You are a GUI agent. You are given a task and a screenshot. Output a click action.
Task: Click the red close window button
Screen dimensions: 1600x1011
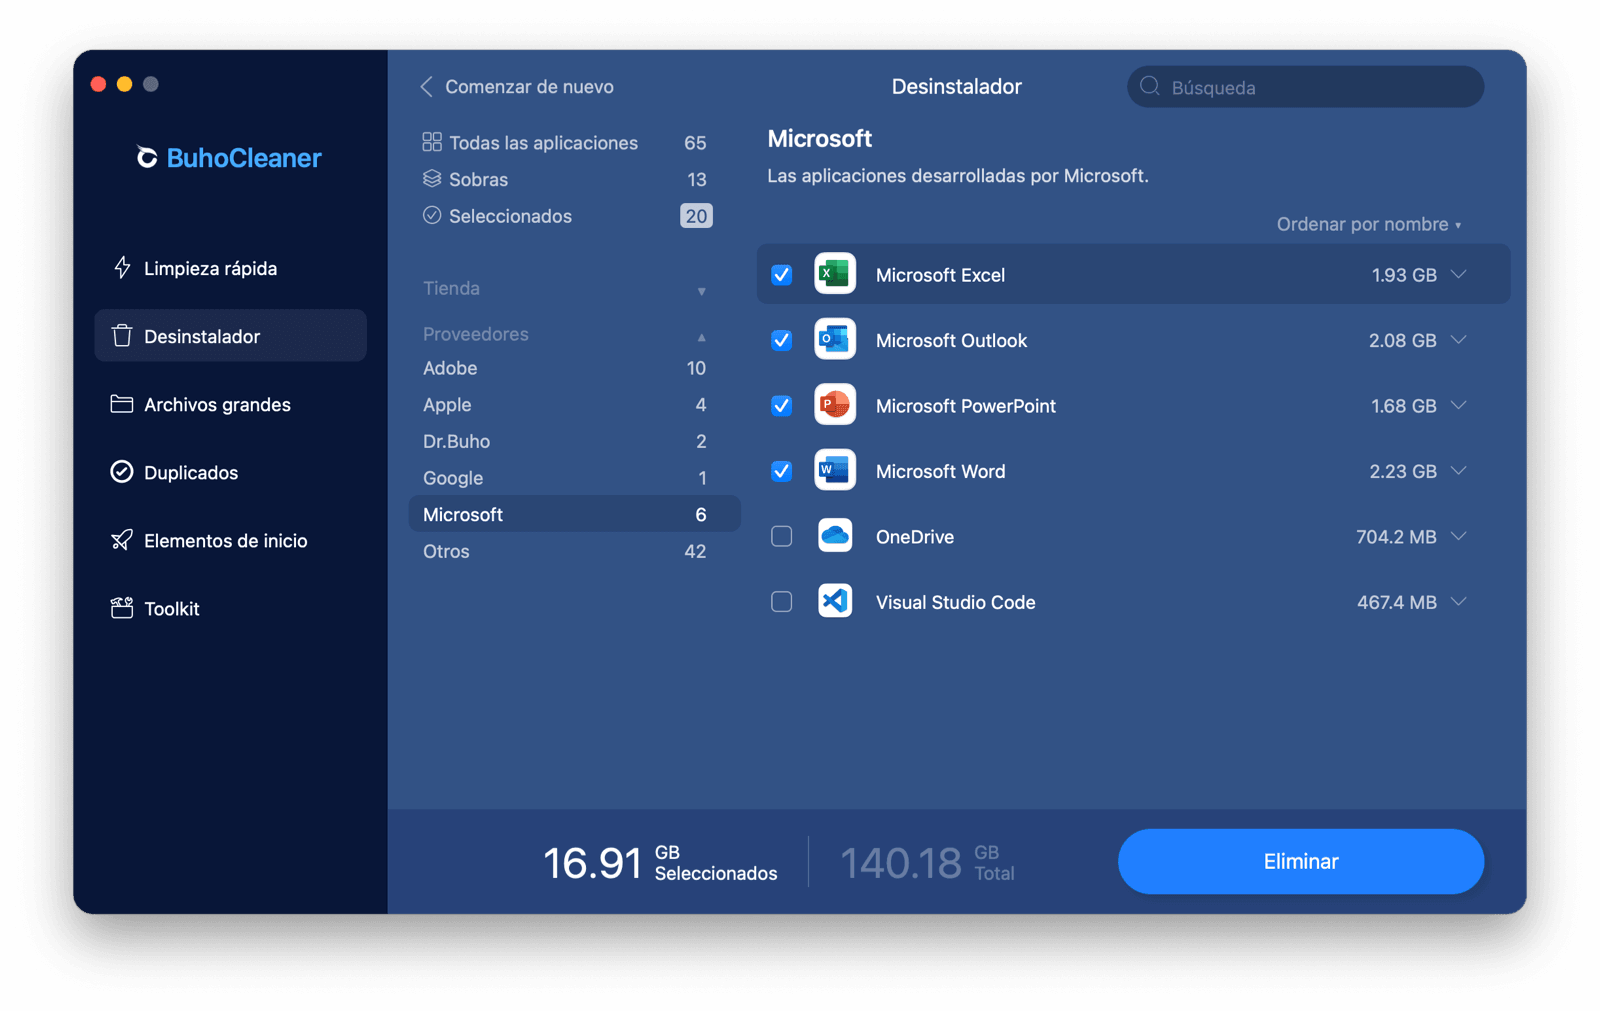tap(98, 84)
